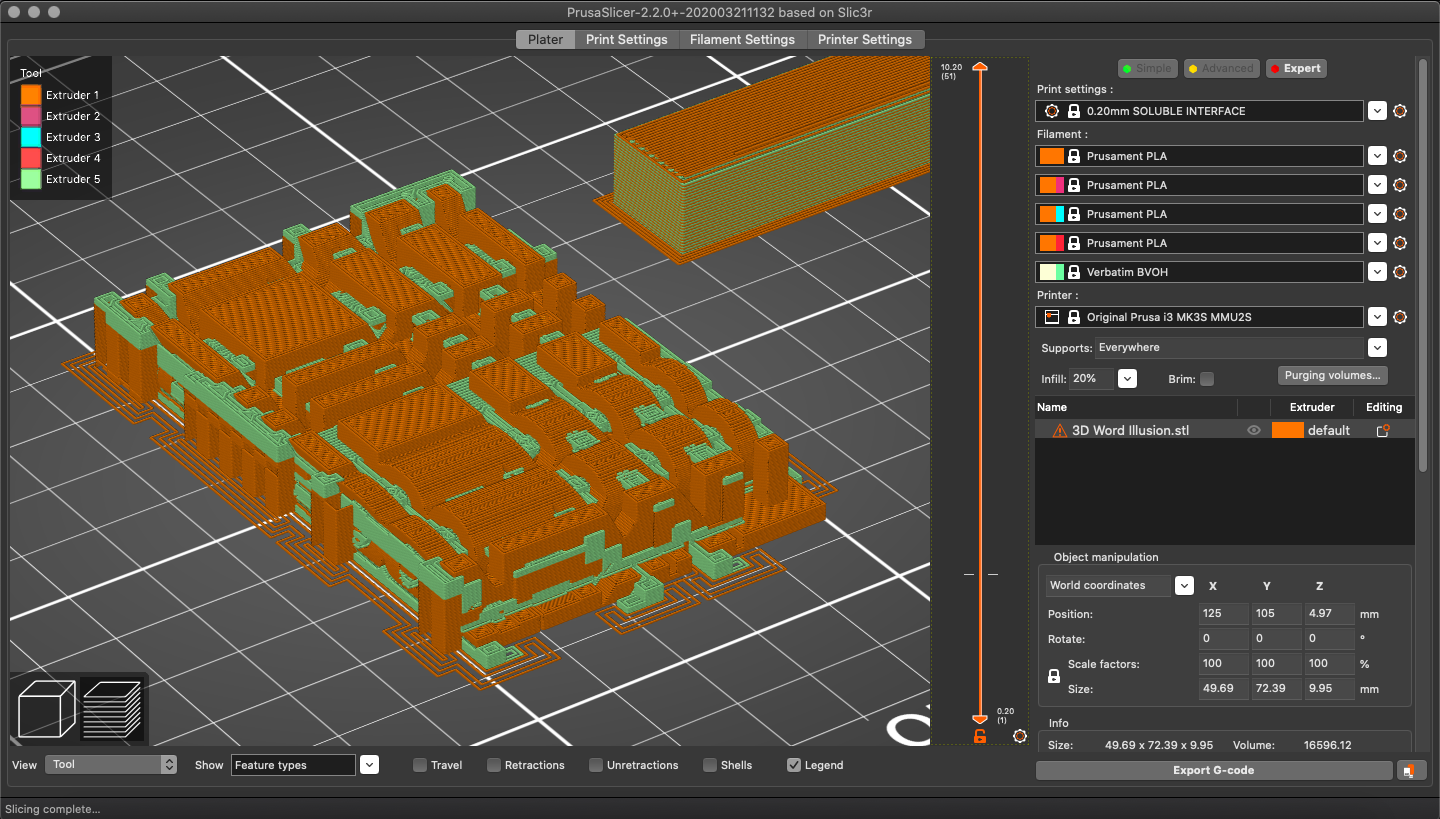Expand the Supports dropdown

pos(1377,348)
